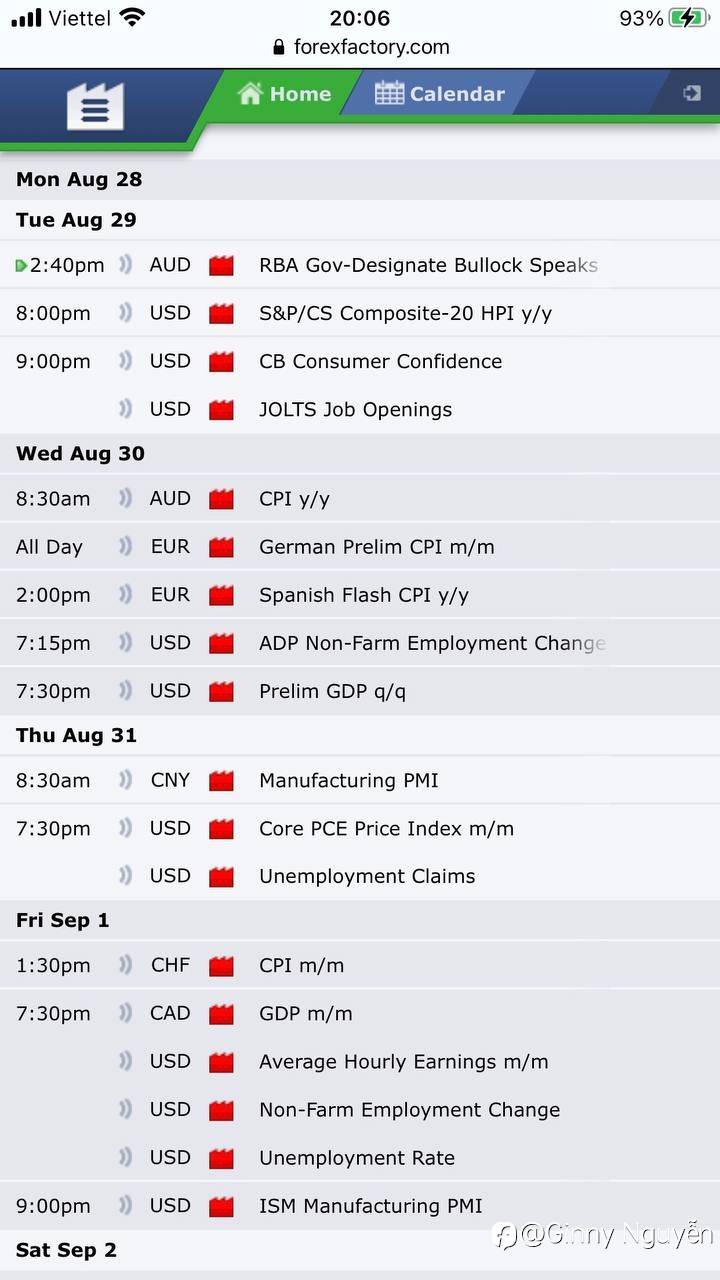Expand the Mon Aug 28 day header

coord(79,180)
